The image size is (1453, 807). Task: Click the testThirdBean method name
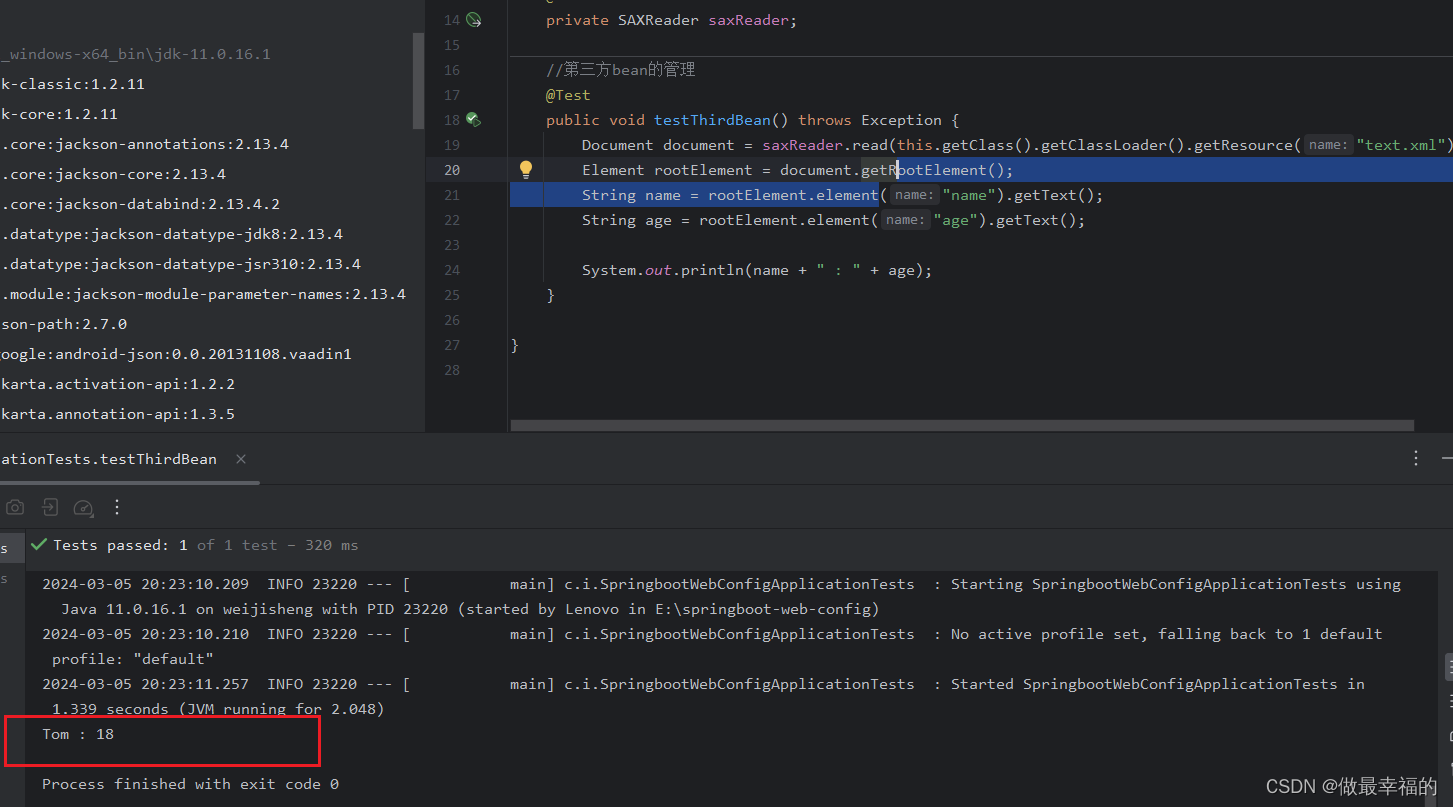point(712,120)
